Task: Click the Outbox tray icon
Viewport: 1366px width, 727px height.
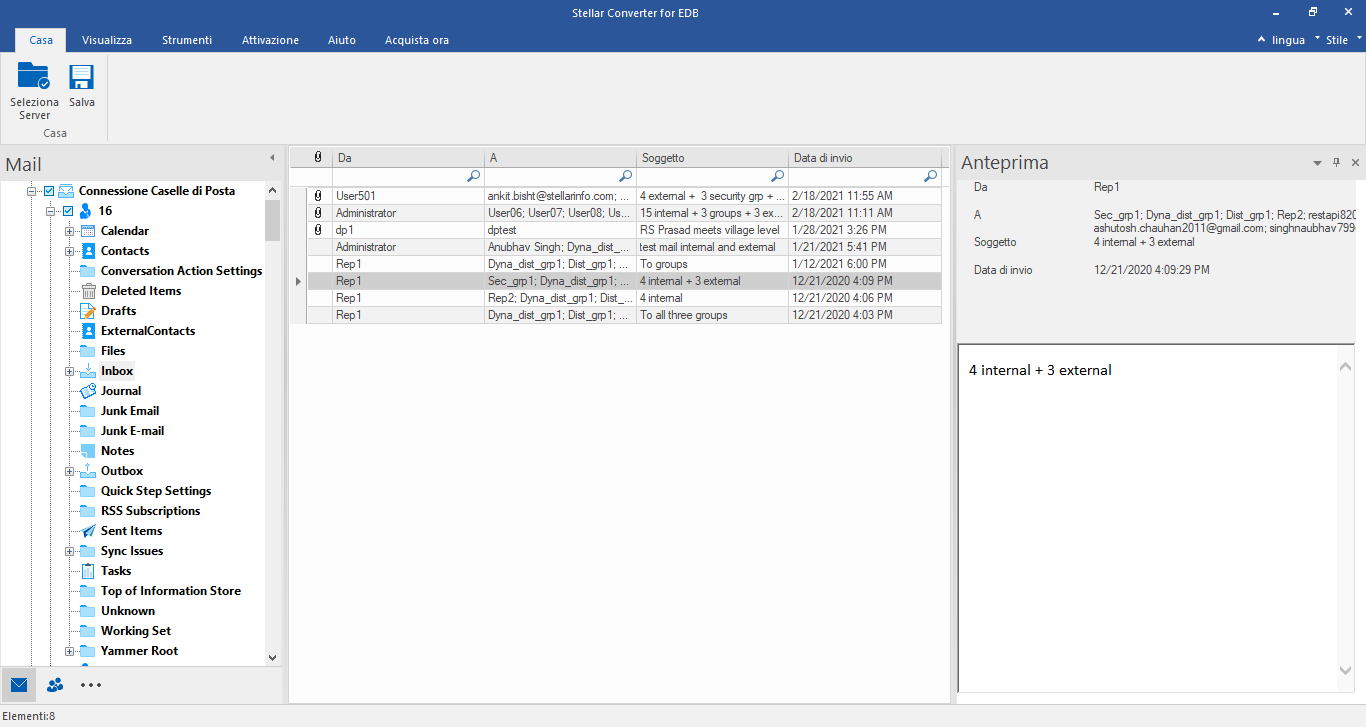Action: pos(88,471)
